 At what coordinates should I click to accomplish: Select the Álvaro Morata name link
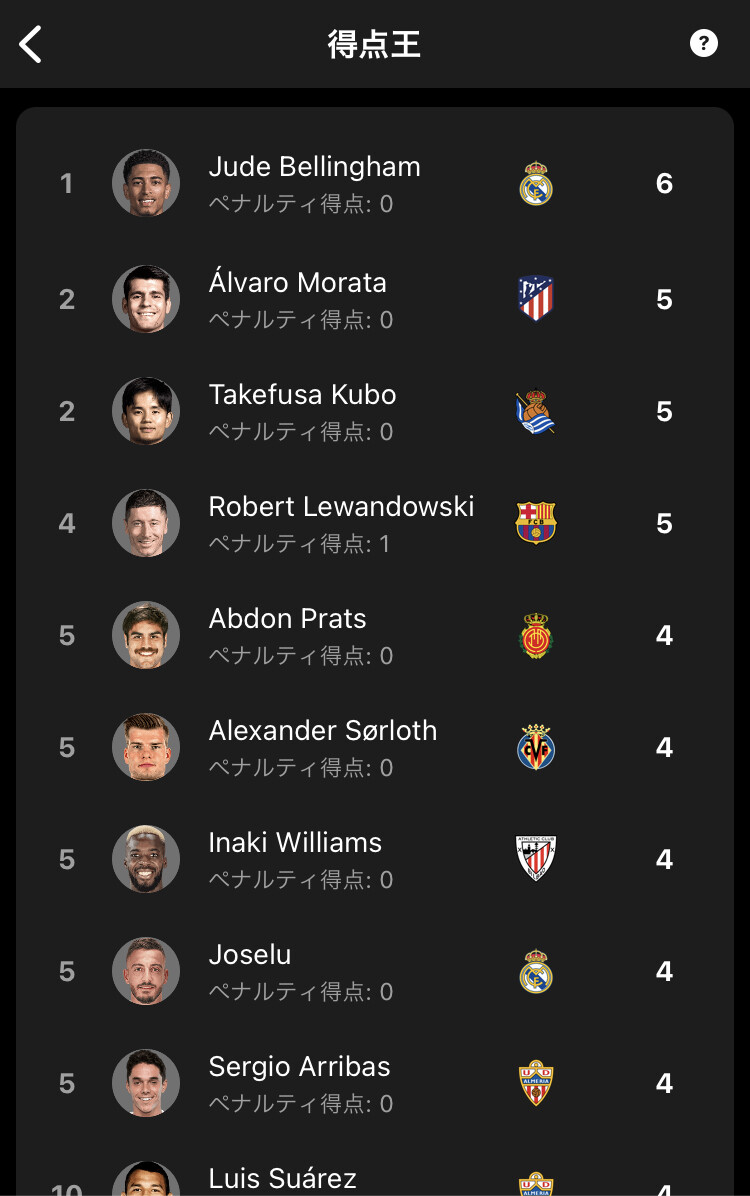[x=297, y=283]
